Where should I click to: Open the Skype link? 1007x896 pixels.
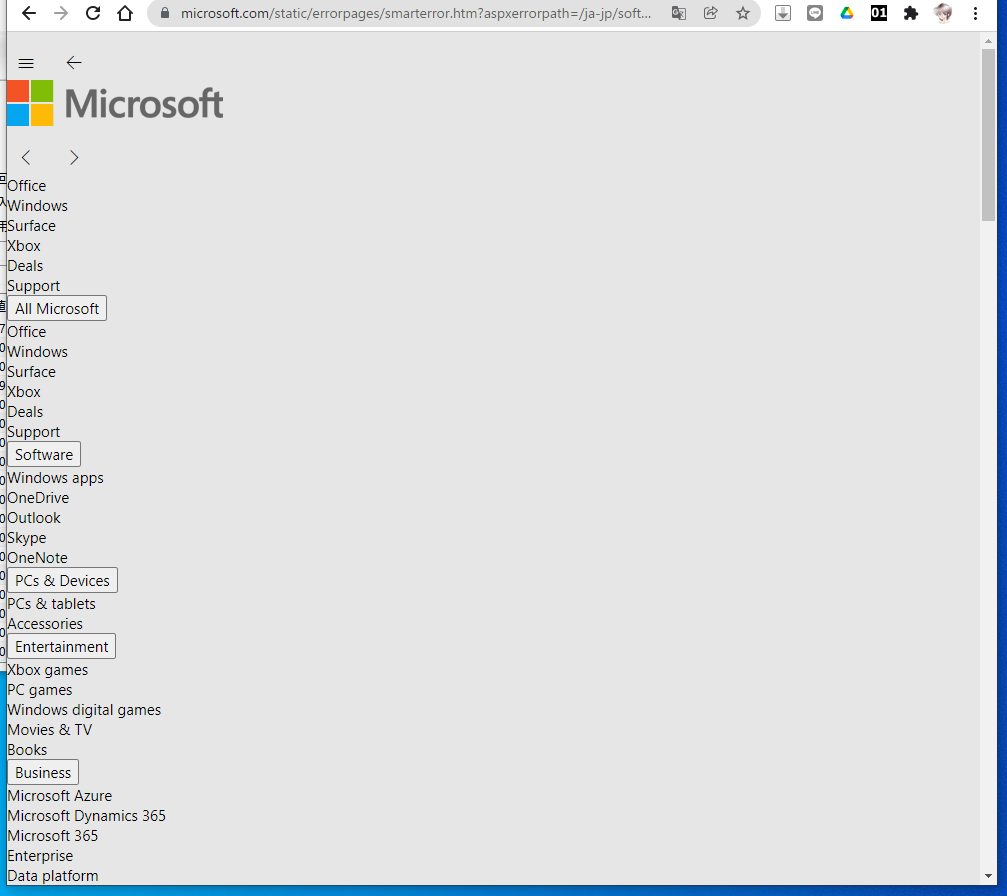coord(27,538)
